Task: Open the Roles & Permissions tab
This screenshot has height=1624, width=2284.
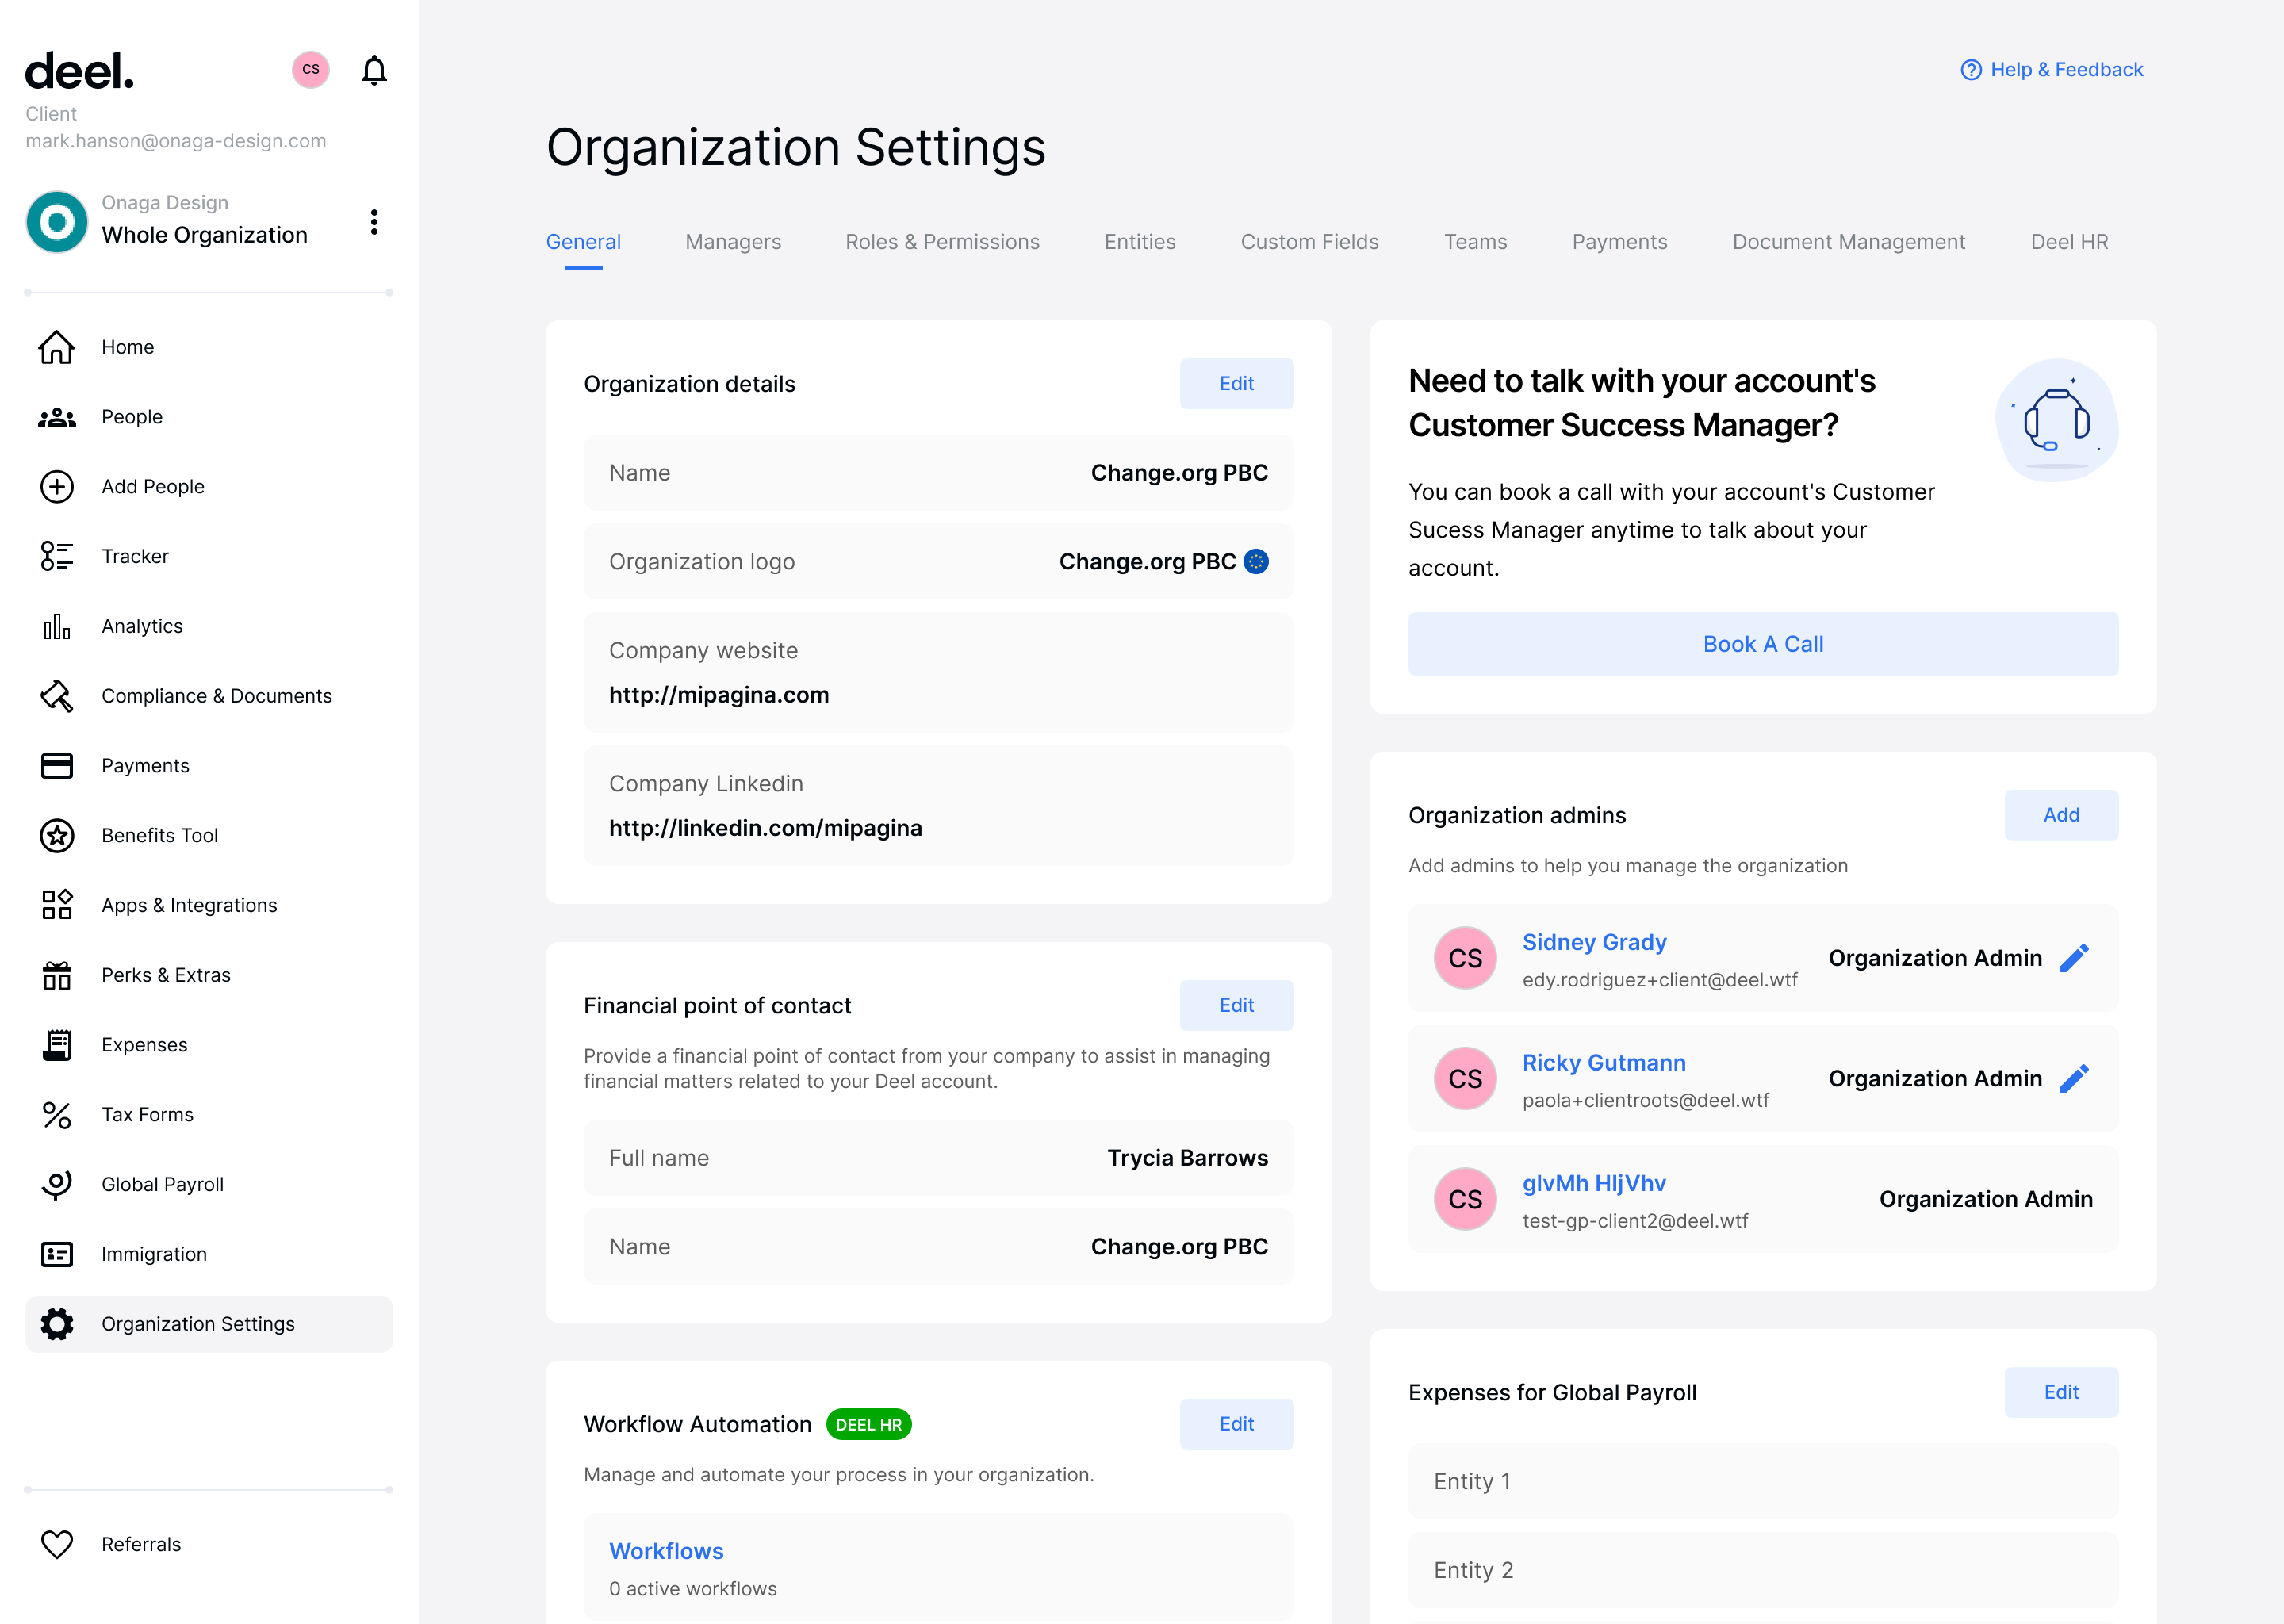Action: (942, 242)
